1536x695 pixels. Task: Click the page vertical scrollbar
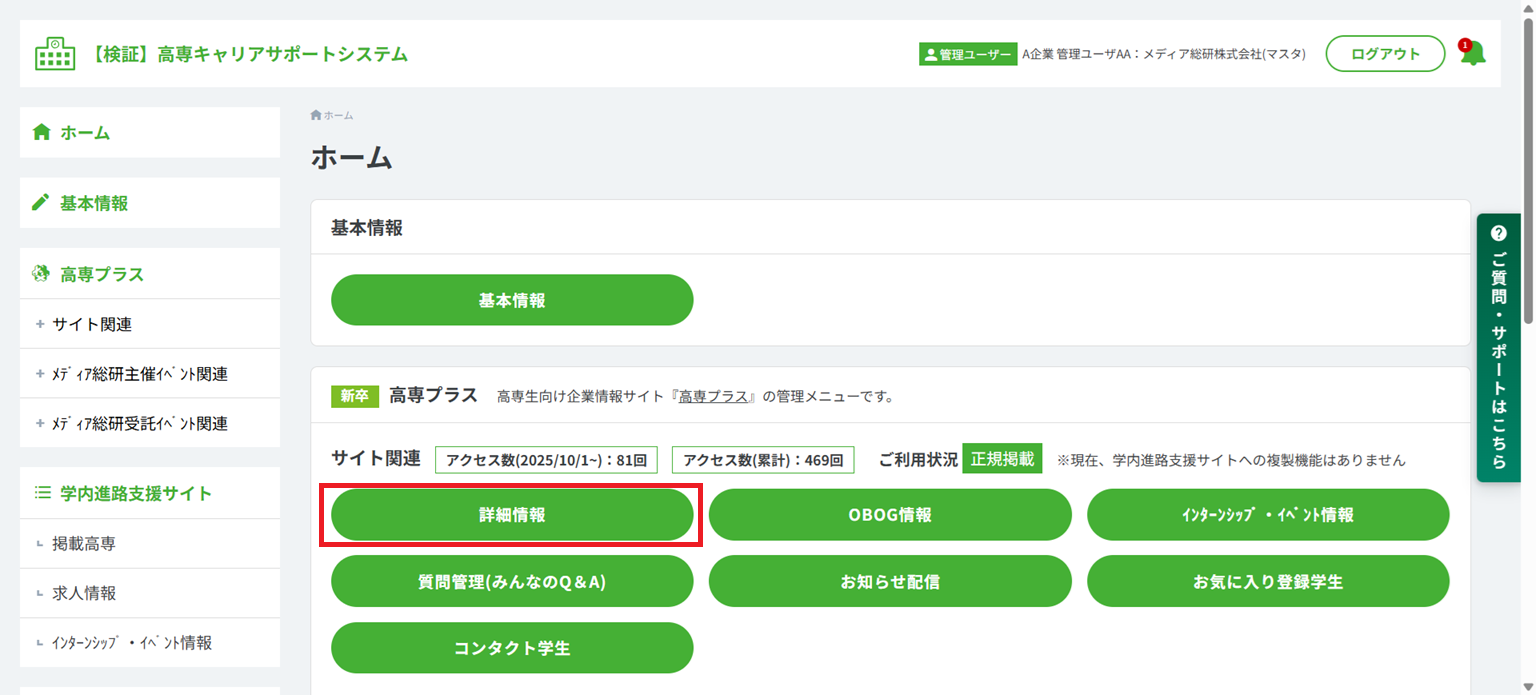(1528, 170)
